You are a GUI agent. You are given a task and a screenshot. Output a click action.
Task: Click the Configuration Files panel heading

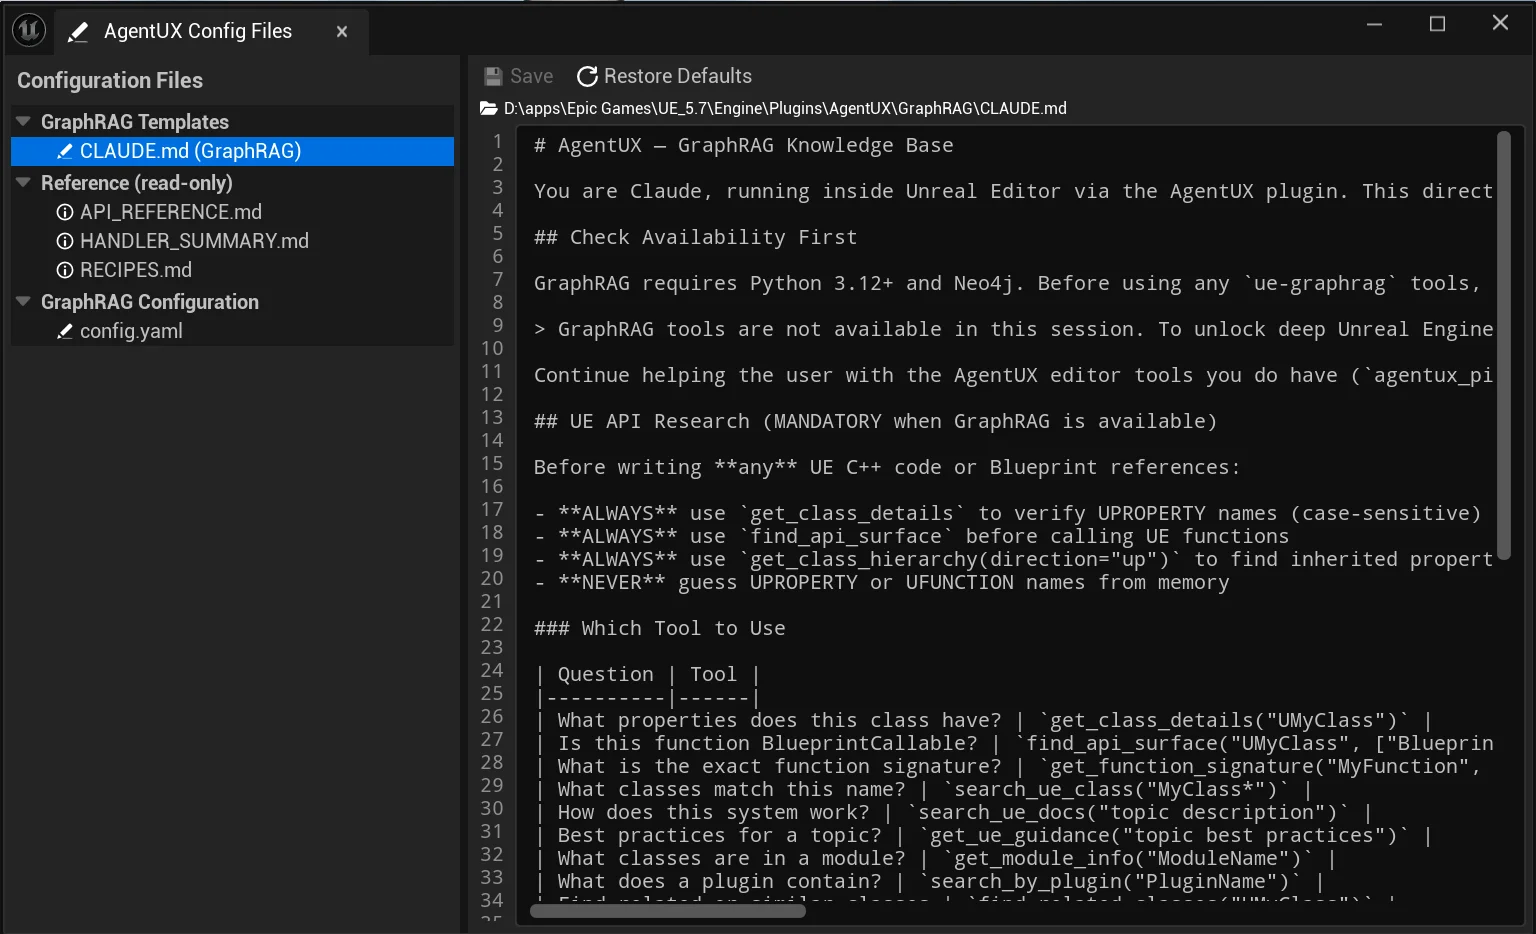[110, 80]
